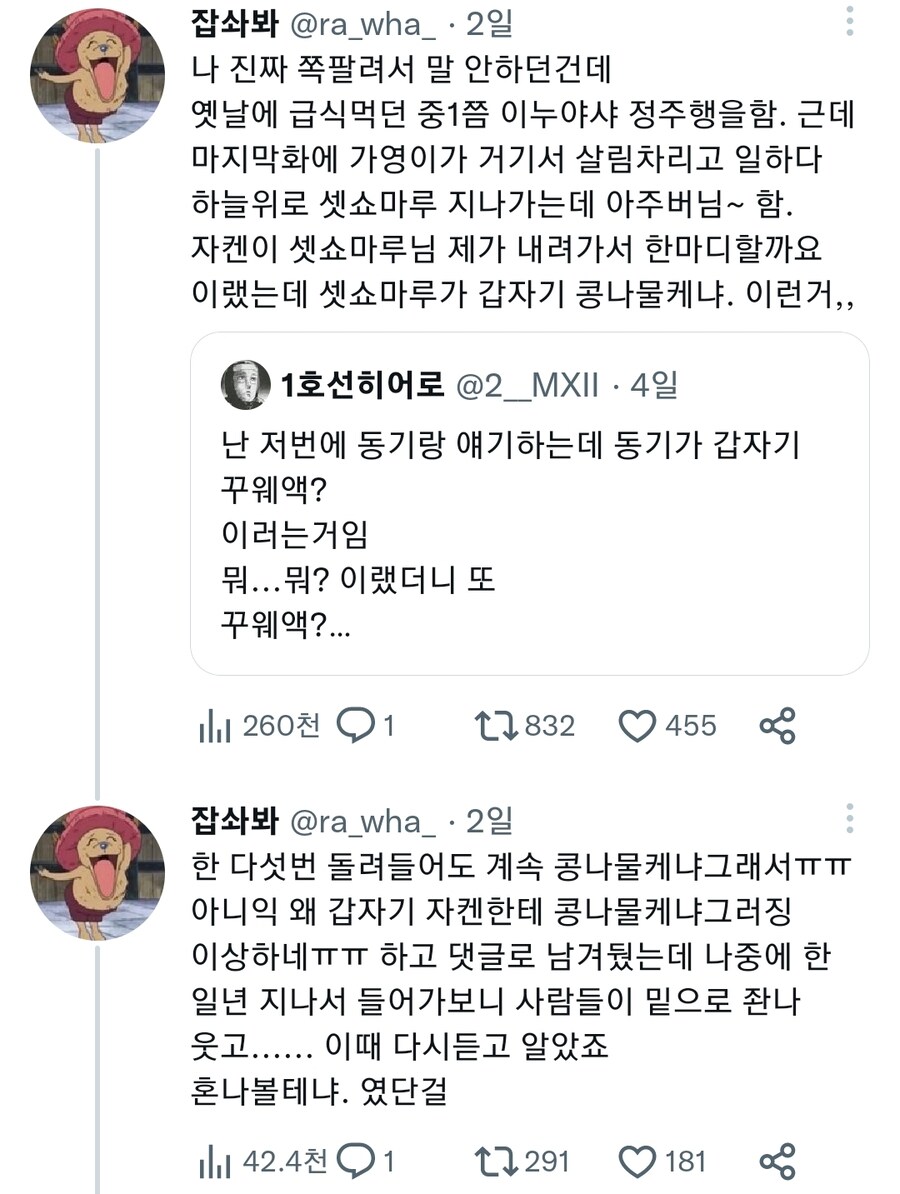Open 1호선히어로 avatar in quoted tweet
Image resolution: width=900 pixels, height=1194 pixels.
click(x=245, y=384)
